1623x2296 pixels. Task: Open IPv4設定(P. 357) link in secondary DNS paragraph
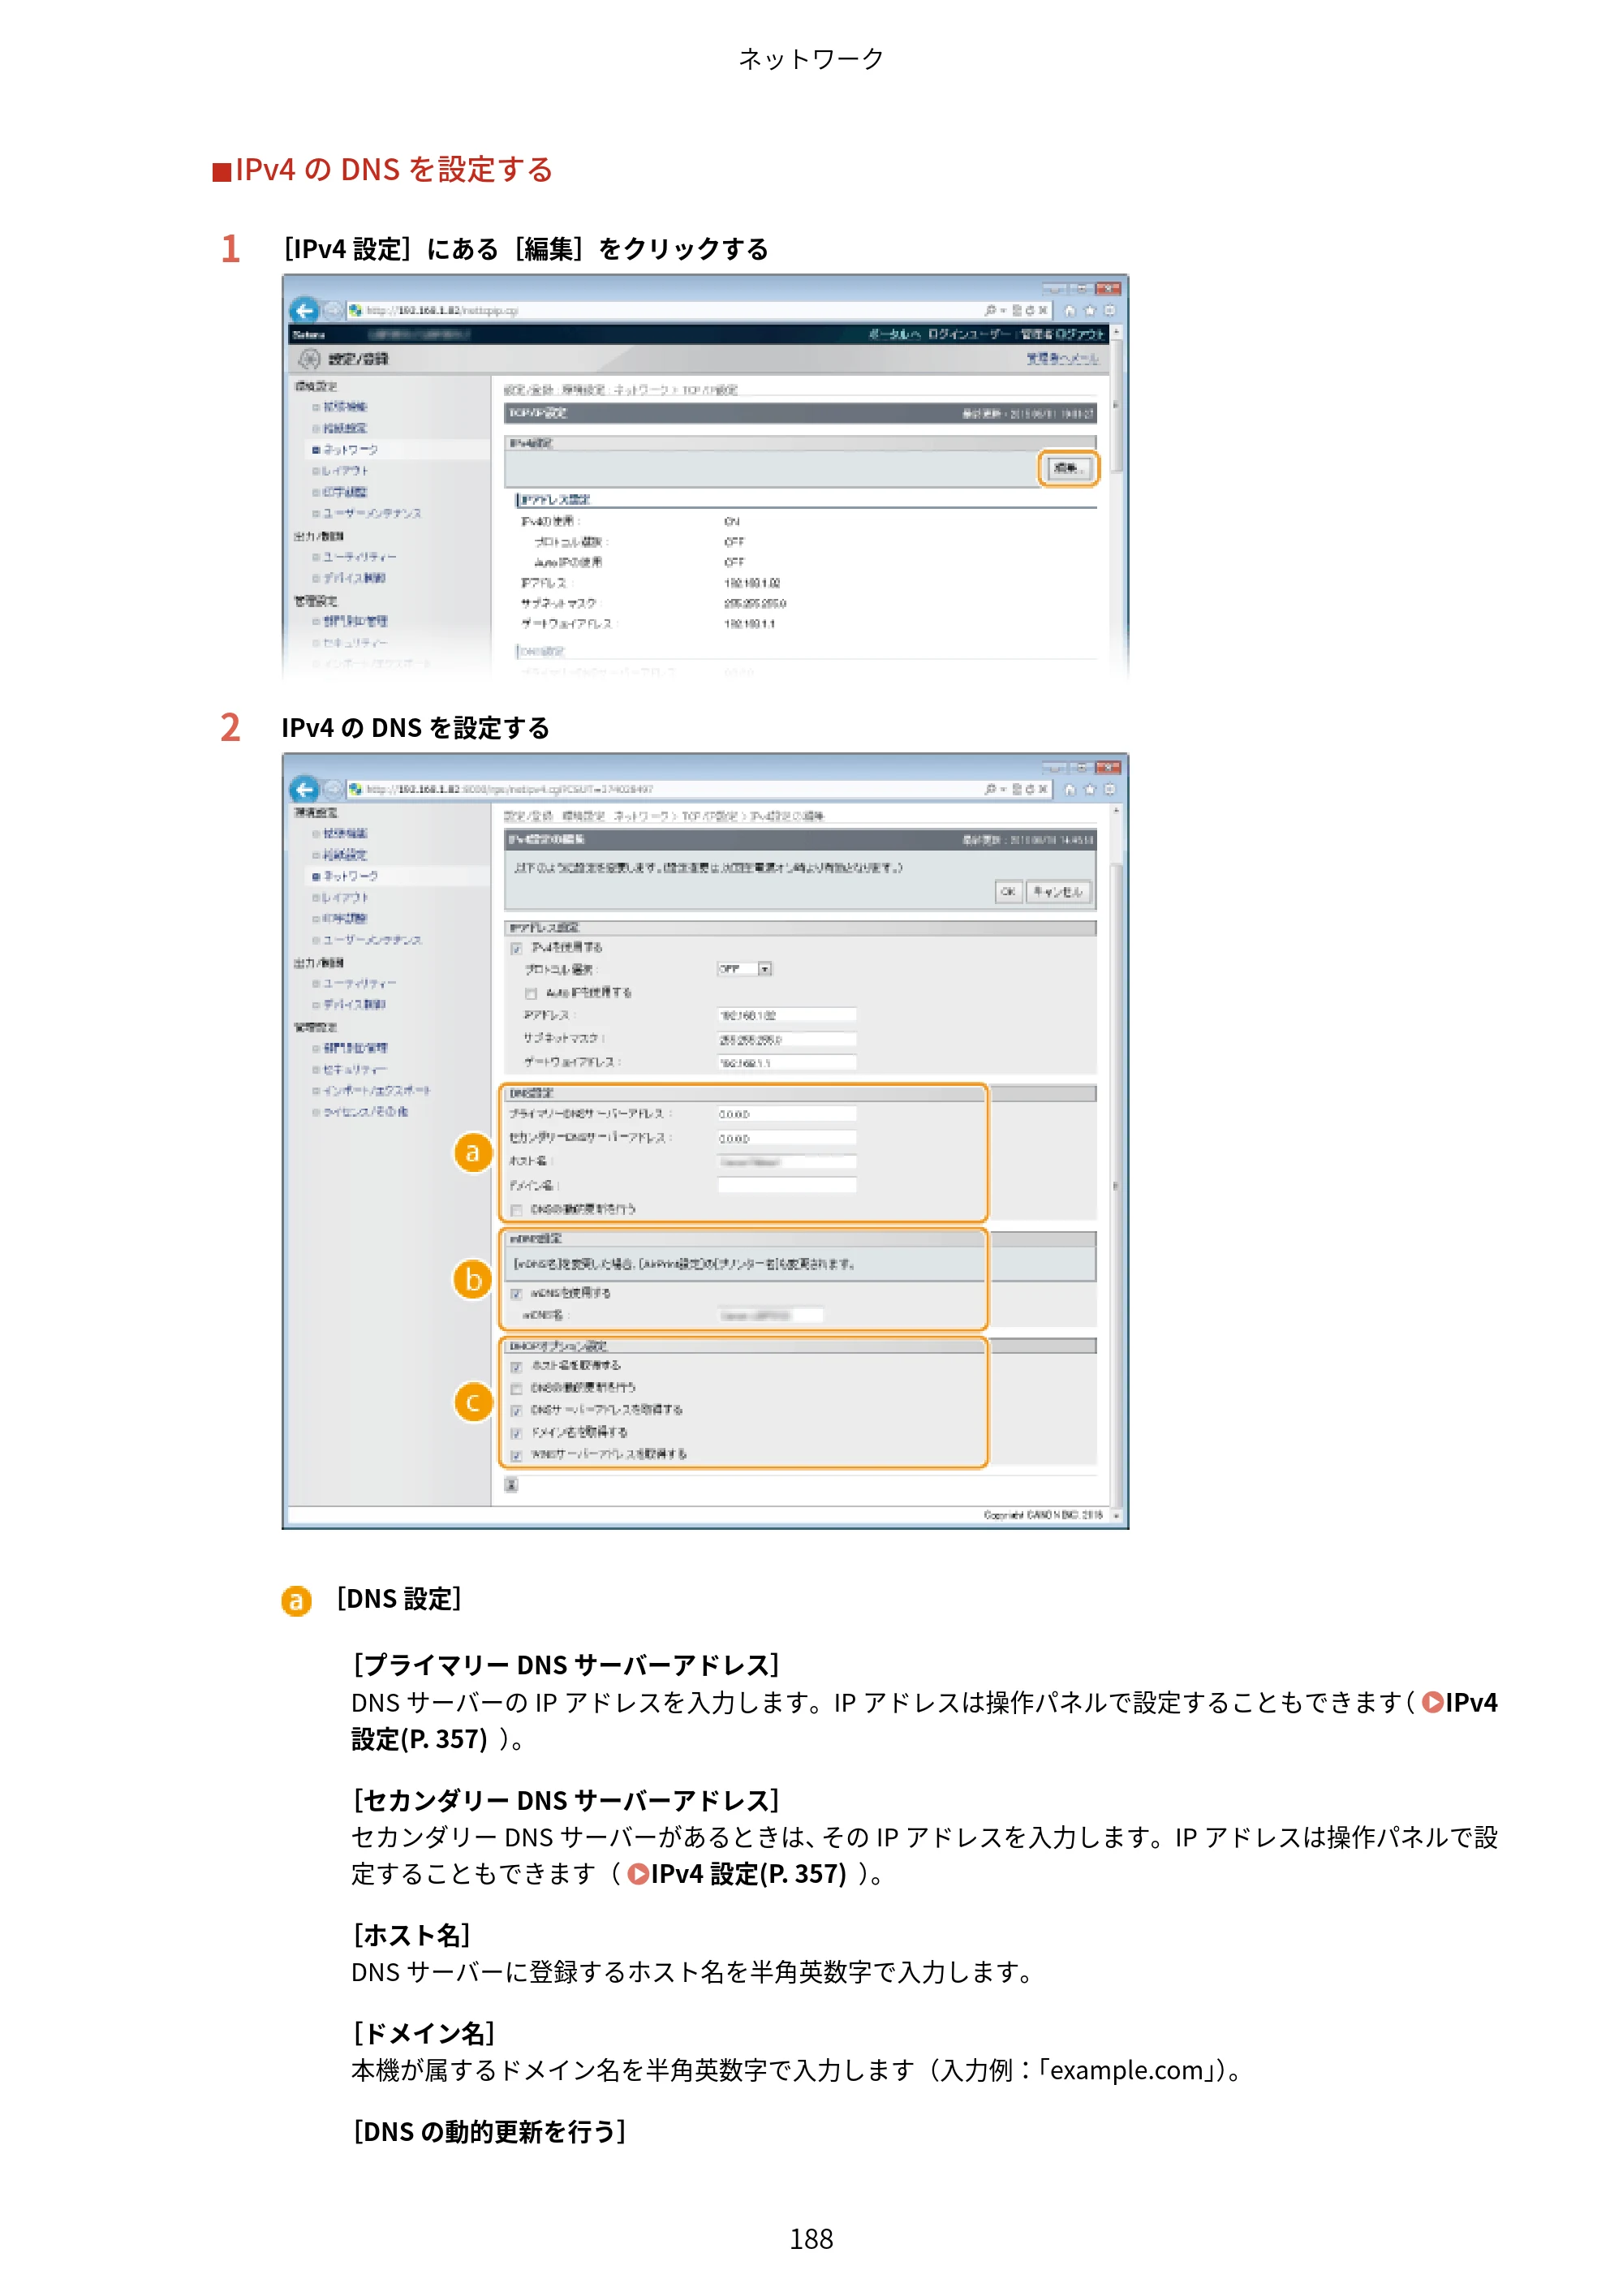point(737,1875)
